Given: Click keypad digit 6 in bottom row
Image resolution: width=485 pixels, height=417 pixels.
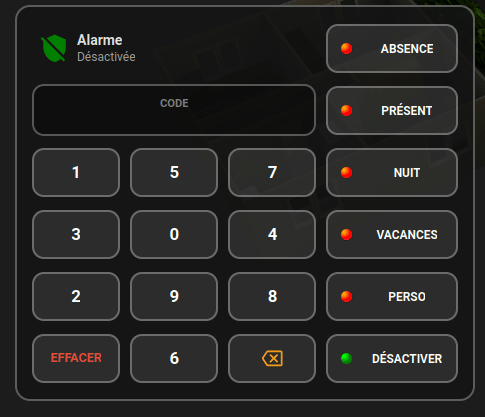Looking at the screenshot, I should coord(174,358).
